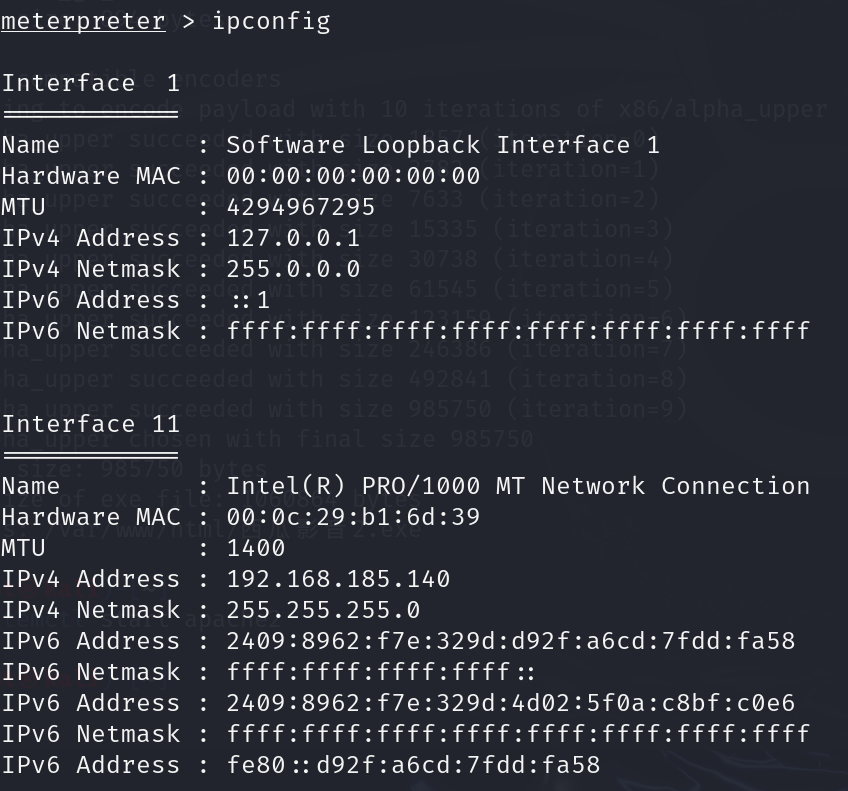Click the loopback IPv6 address ::1
Viewport: 848px width, 791px height.
click(x=249, y=300)
